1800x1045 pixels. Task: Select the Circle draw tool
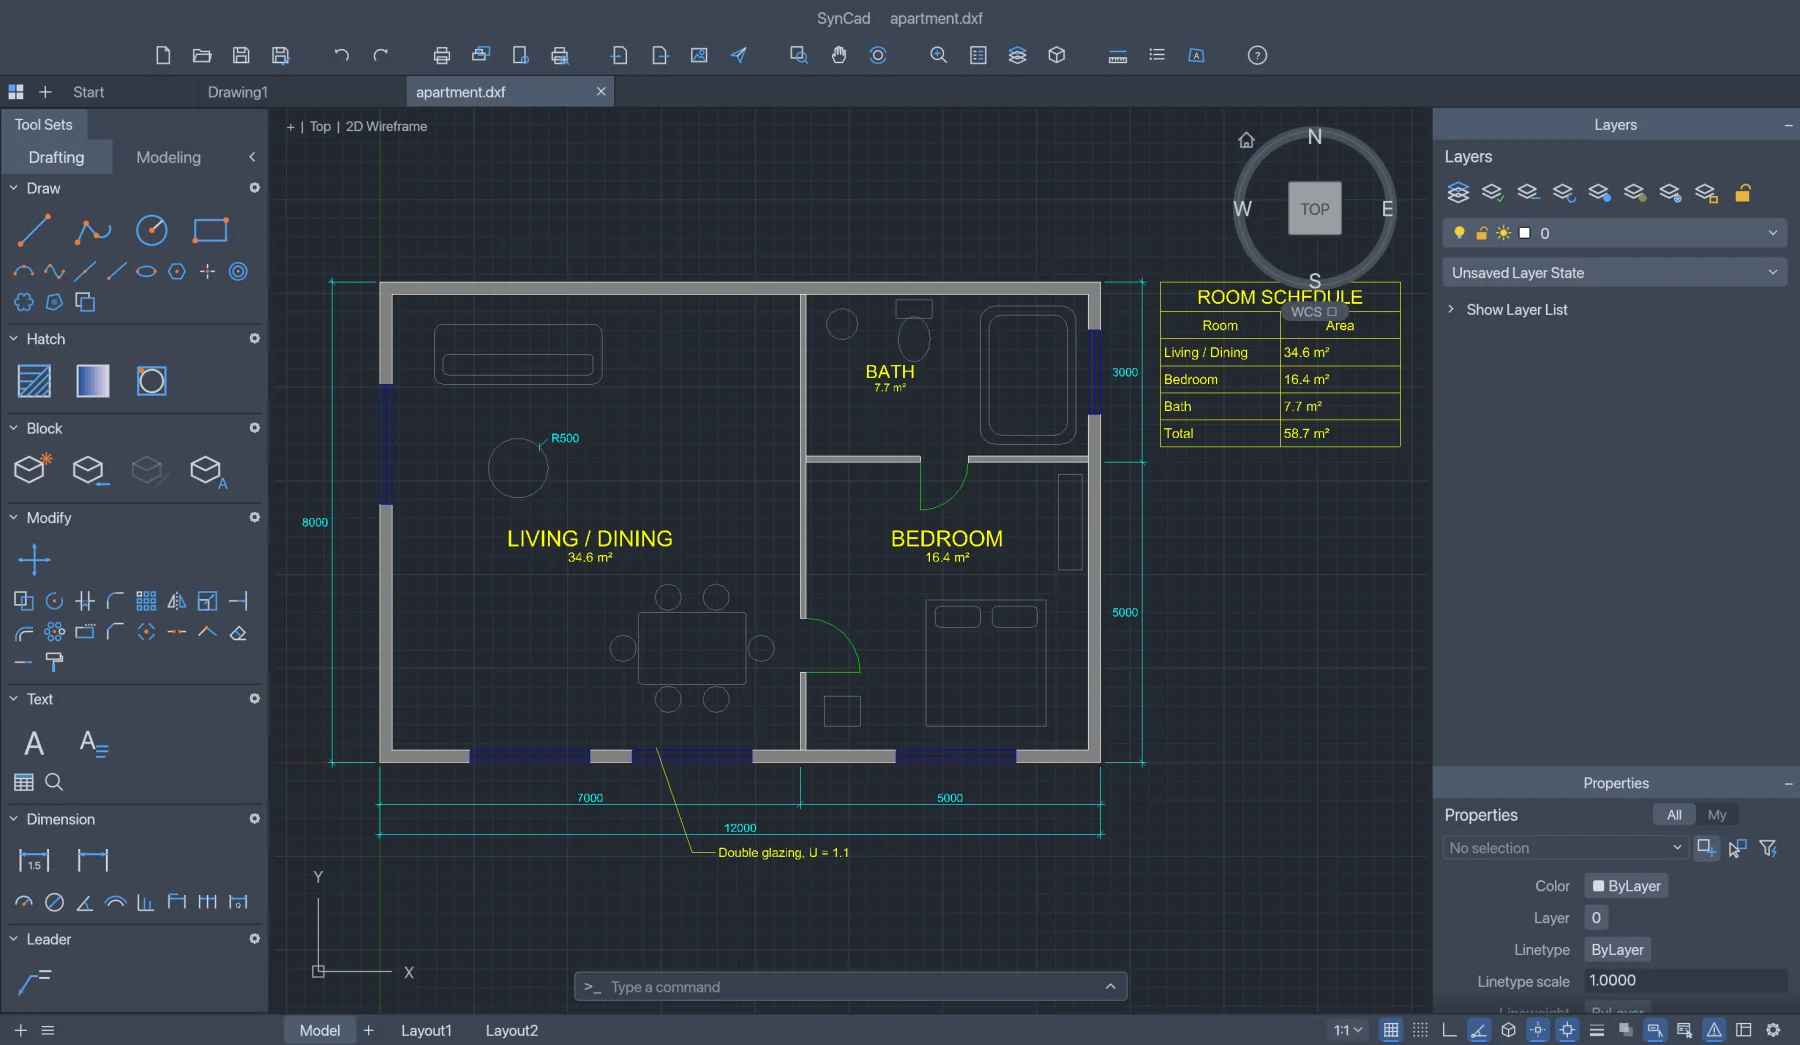click(x=152, y=230)
